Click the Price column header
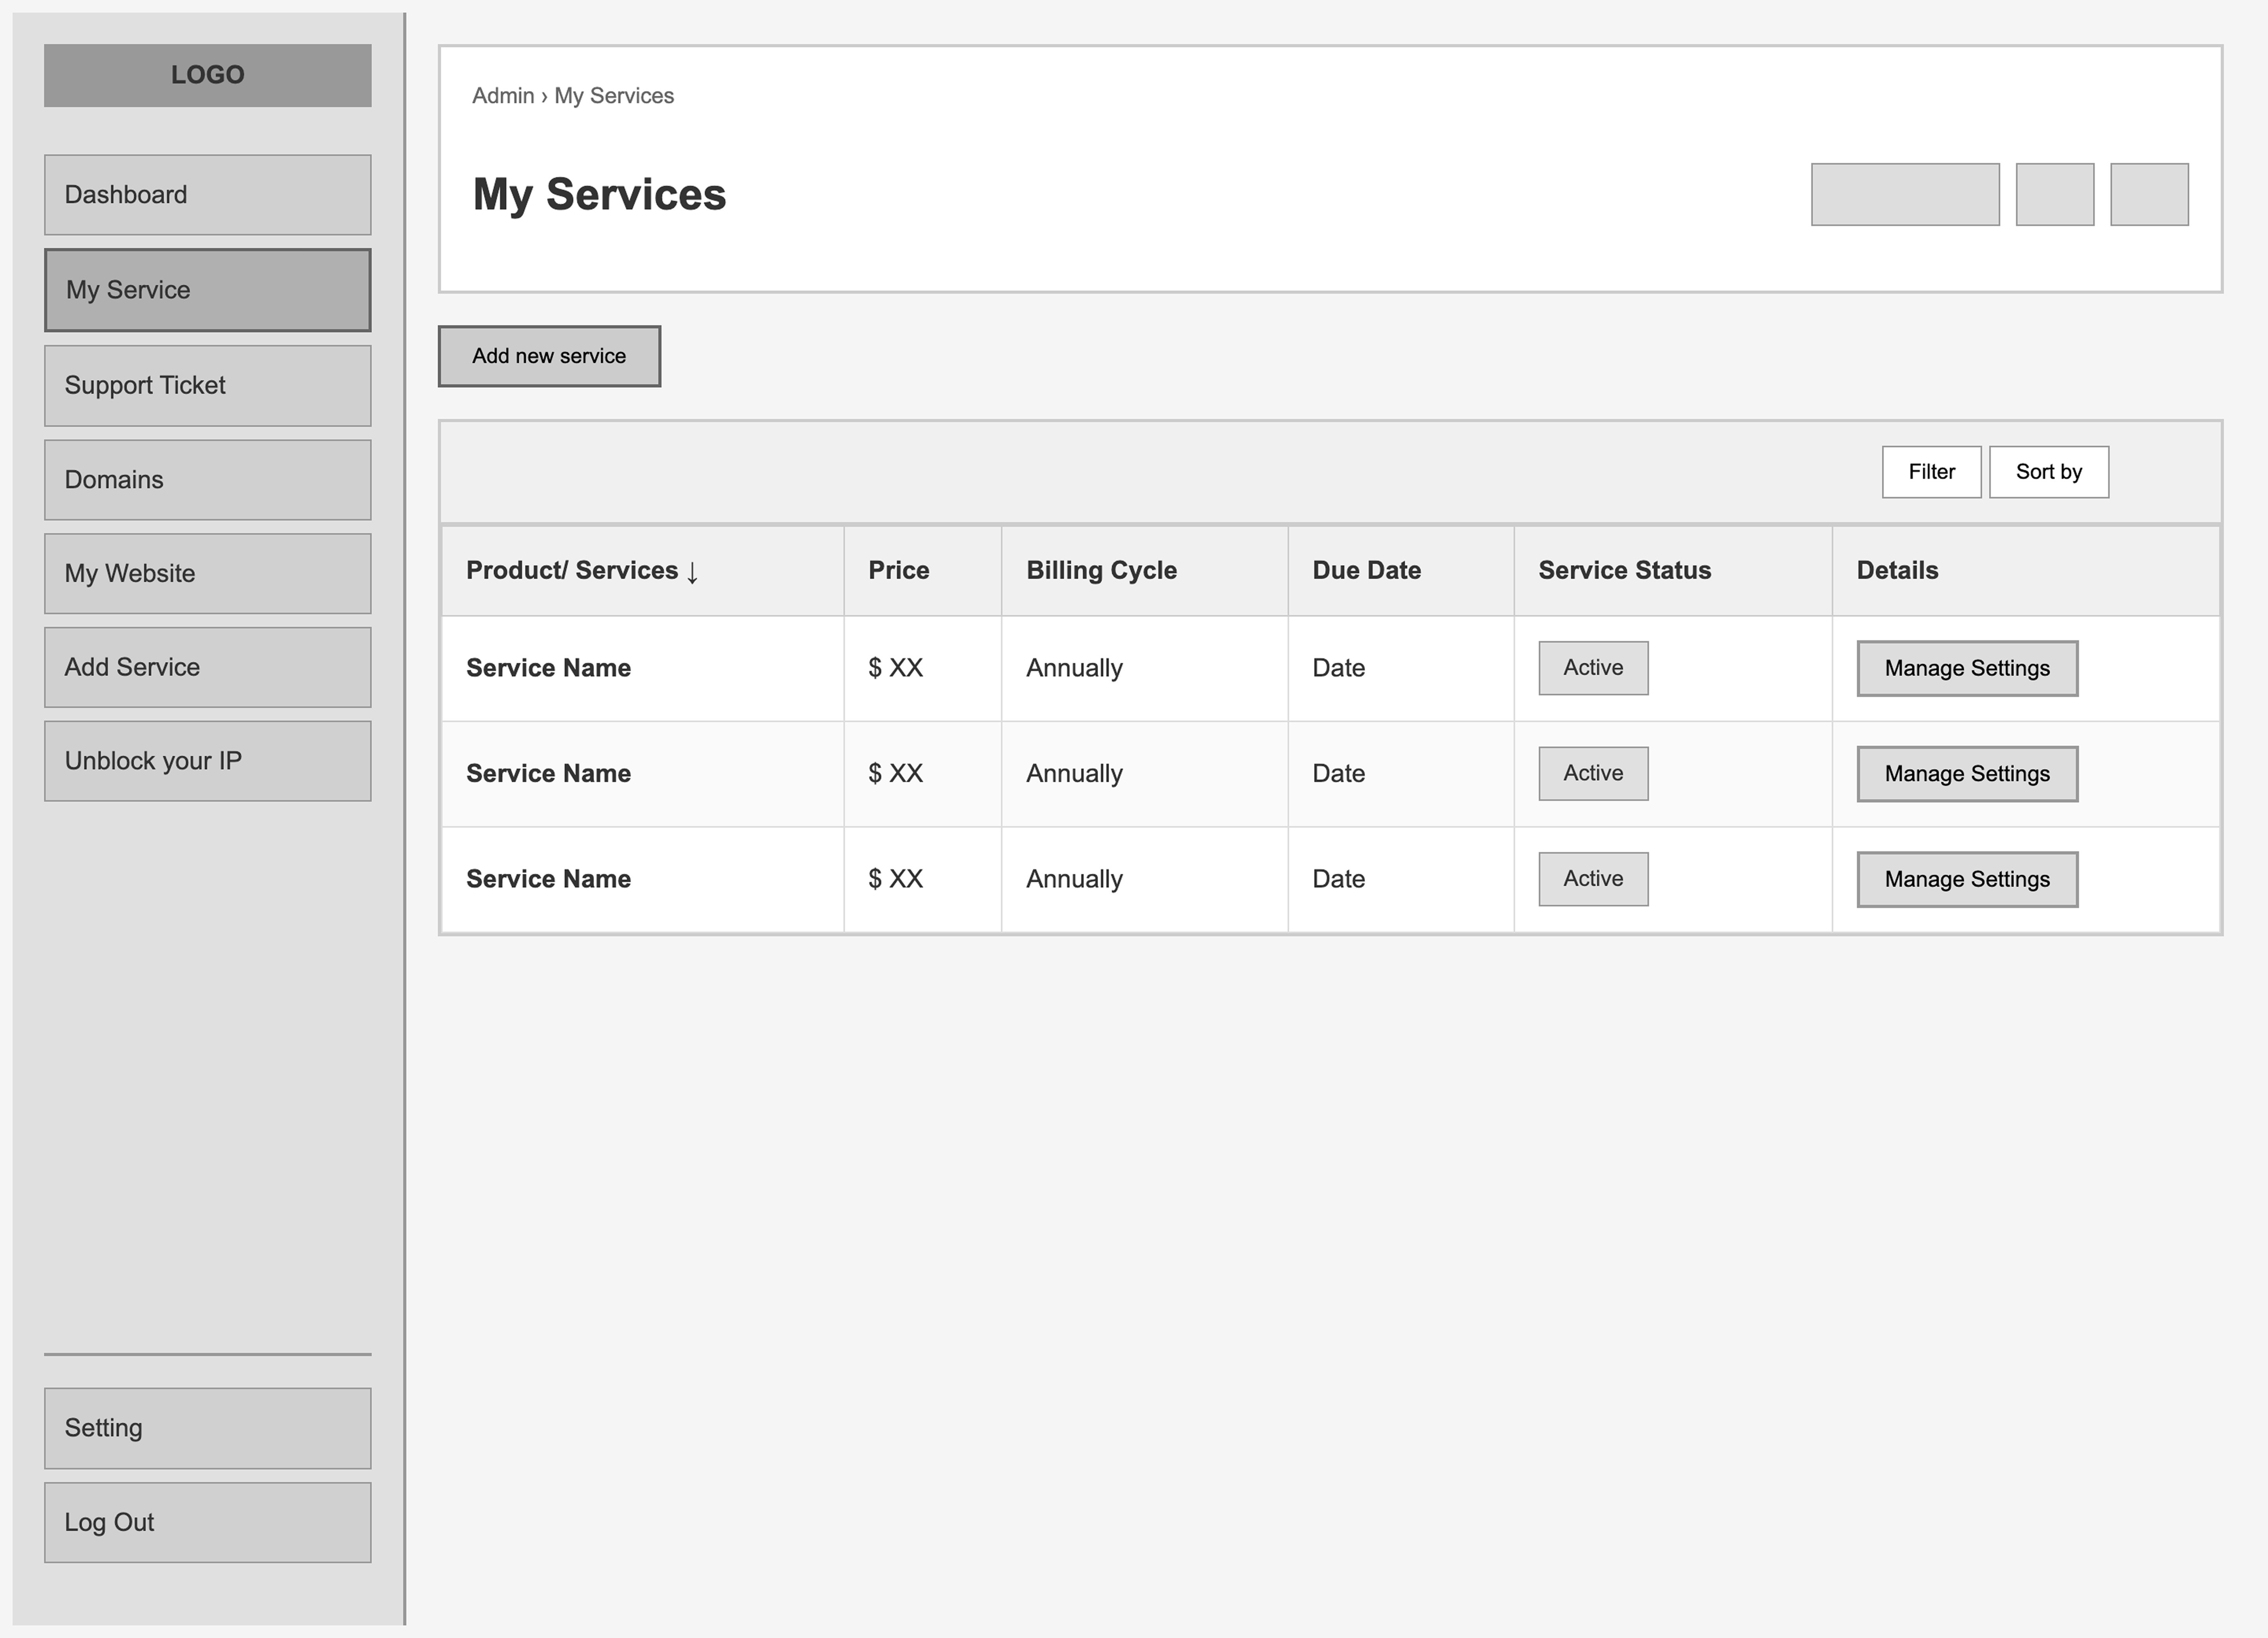 [898, 570]
